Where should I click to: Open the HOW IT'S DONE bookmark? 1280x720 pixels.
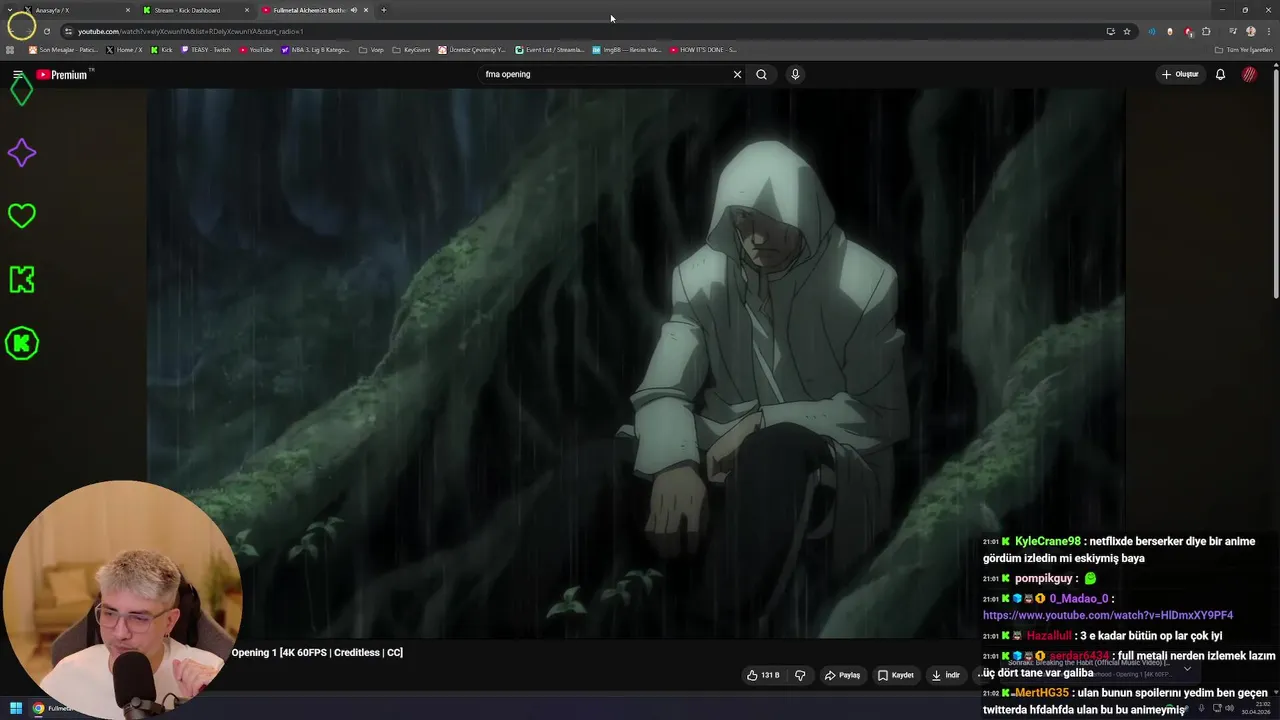tap(704, 49)
